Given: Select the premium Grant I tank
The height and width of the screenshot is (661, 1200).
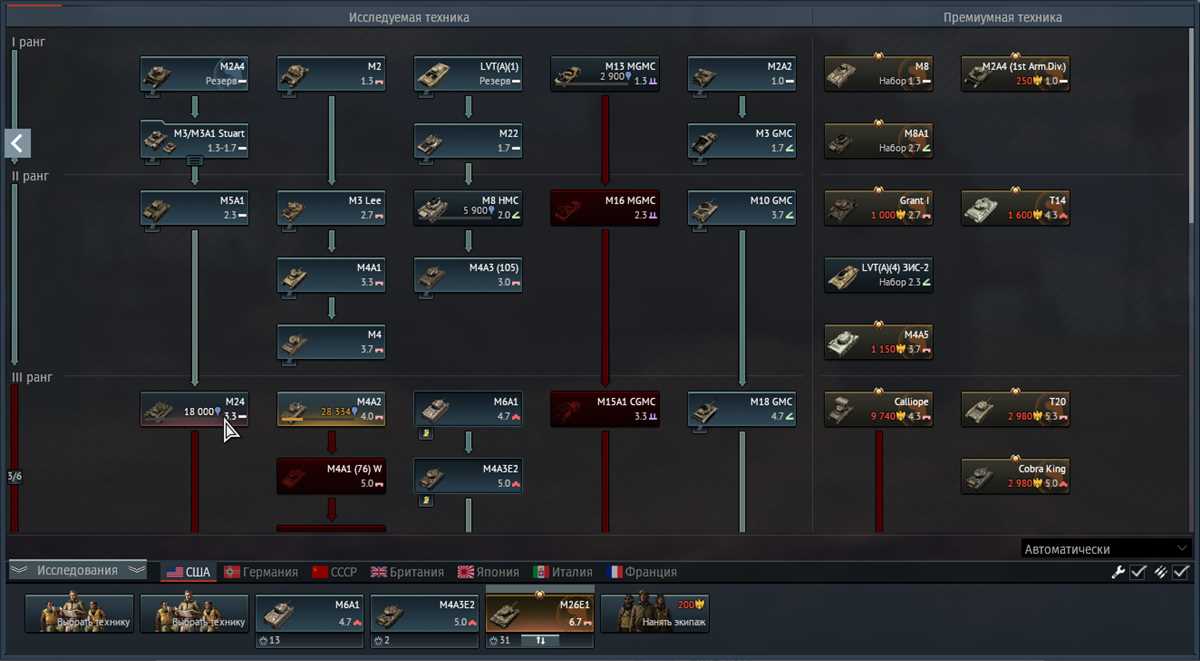Looking at the screenshot, I should coord(879,208).
